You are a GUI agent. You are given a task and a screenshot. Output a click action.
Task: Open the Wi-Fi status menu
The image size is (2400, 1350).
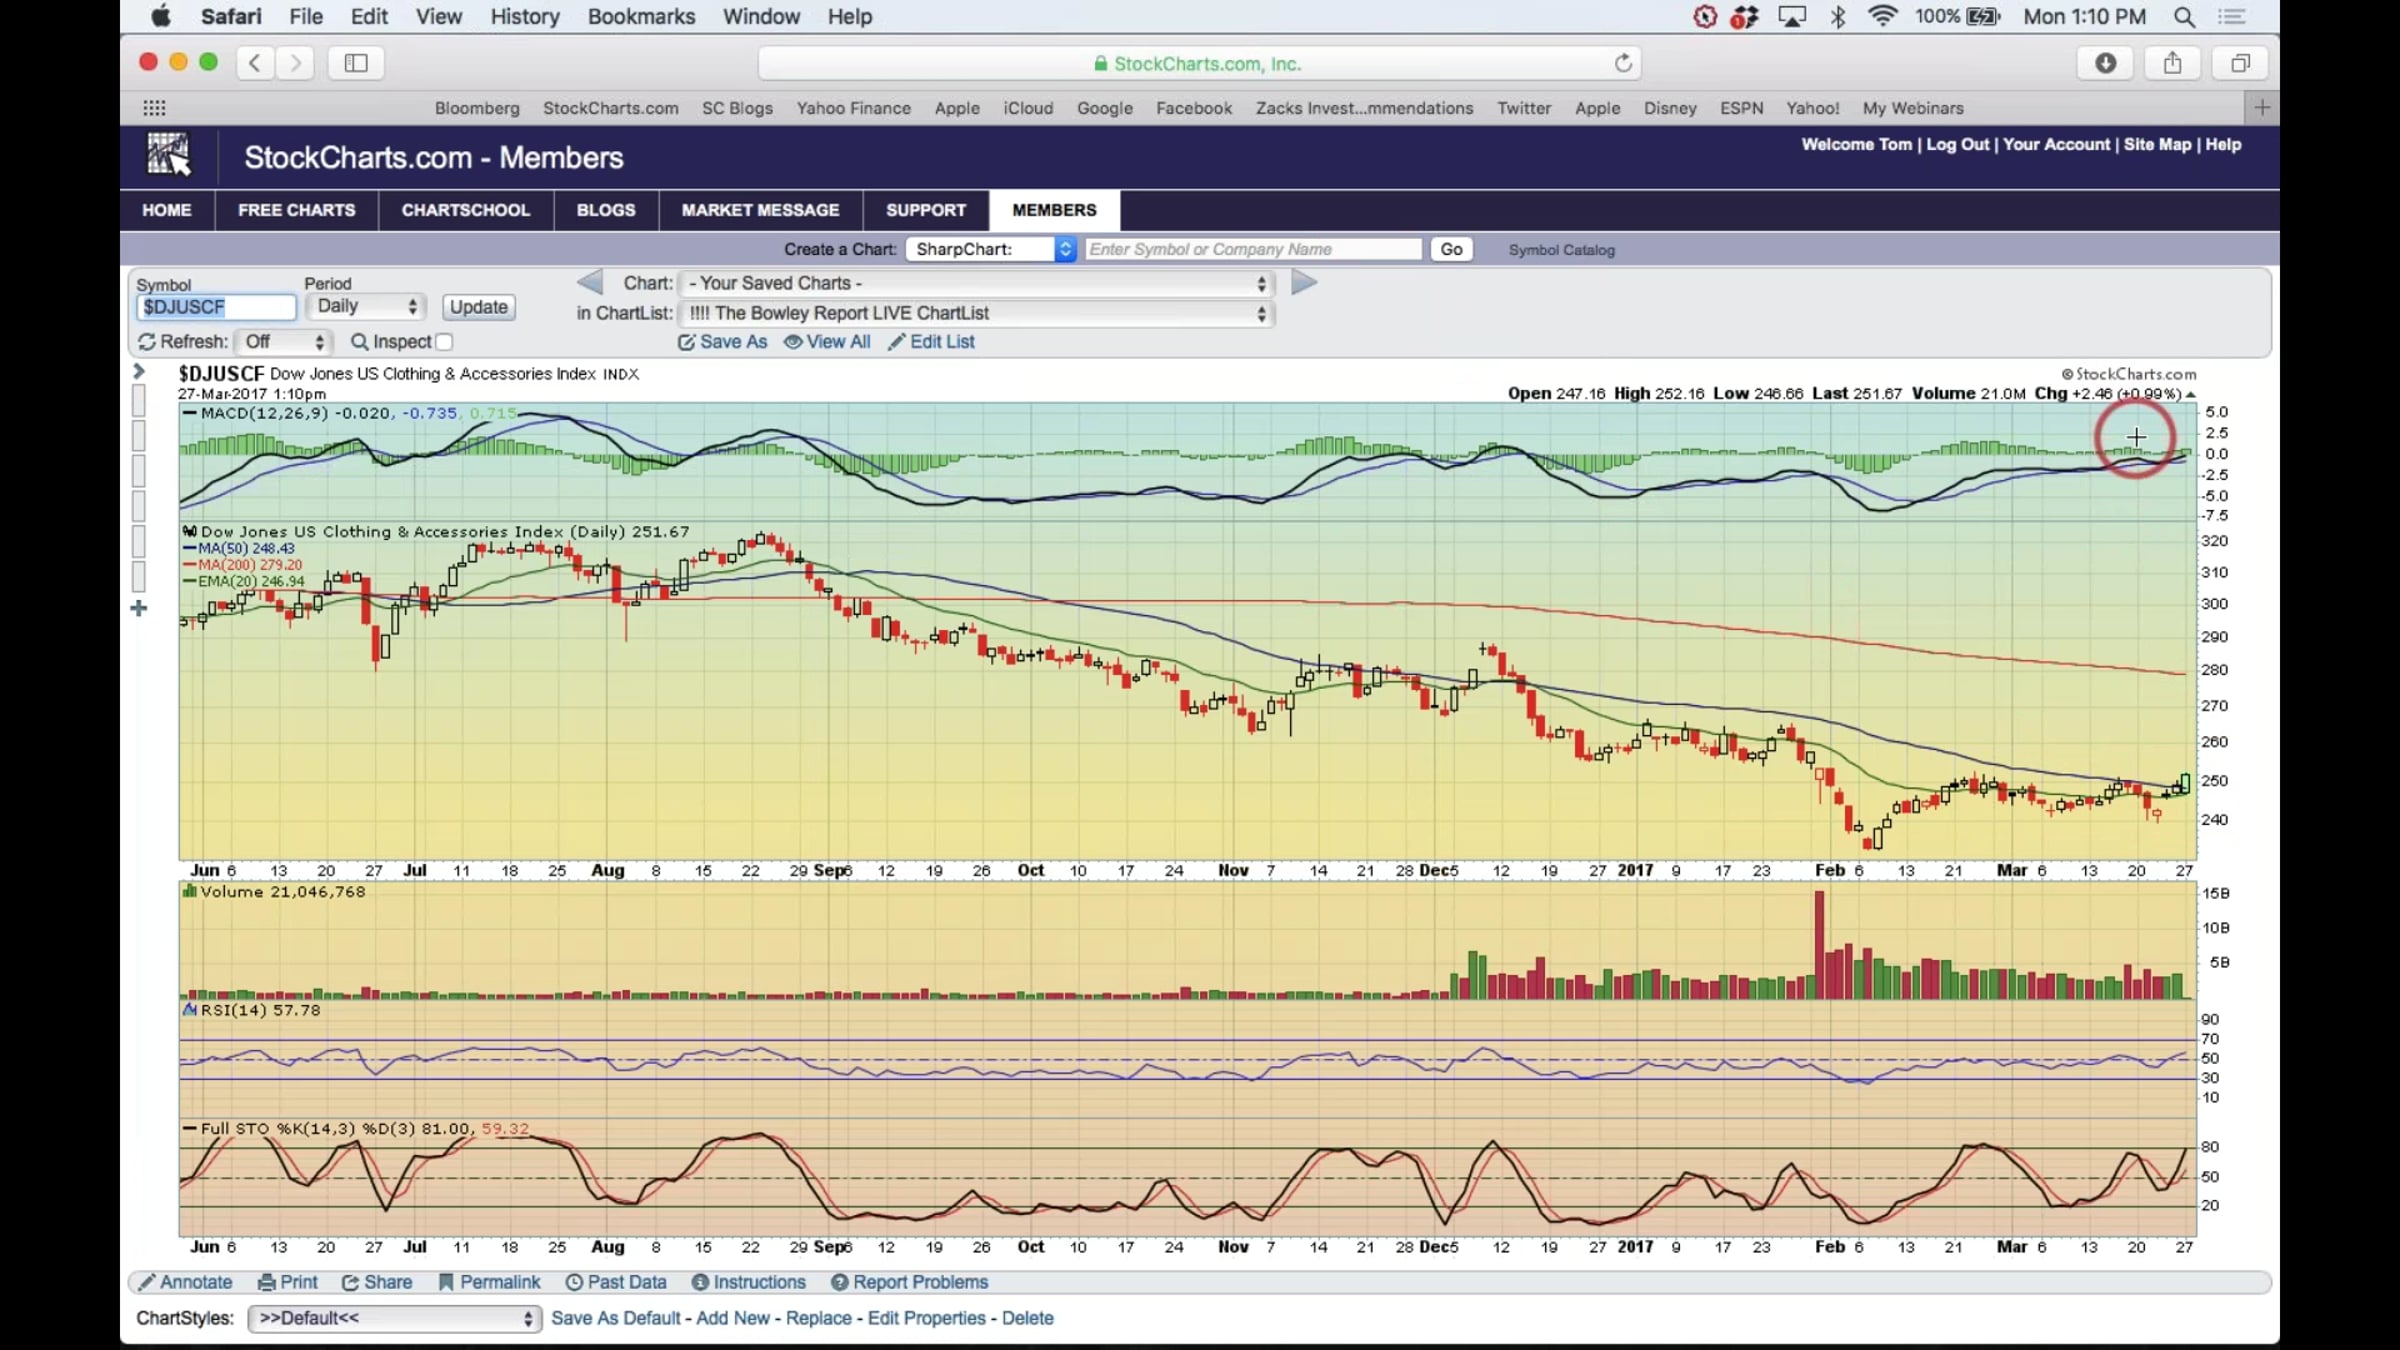pyautogui.click(x=1882, y=16)
